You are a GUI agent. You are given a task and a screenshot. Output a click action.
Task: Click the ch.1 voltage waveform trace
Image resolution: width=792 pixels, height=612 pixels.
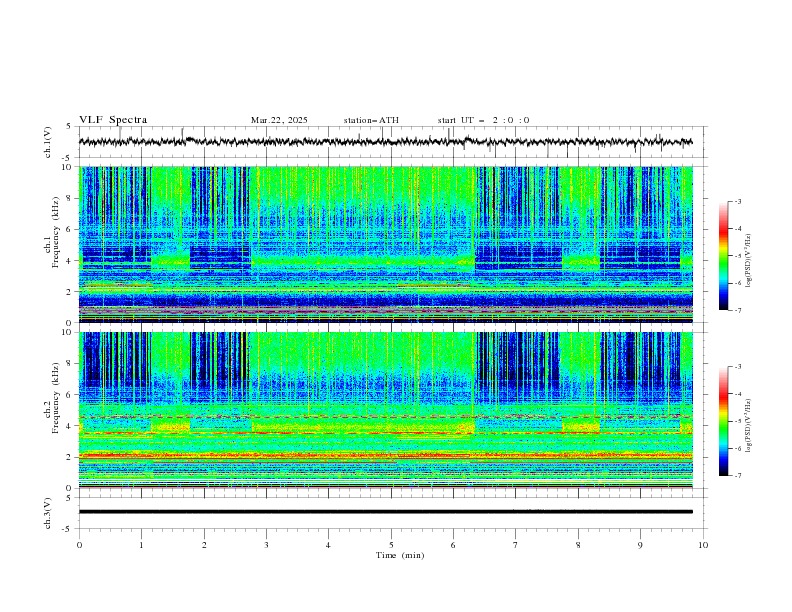tap(385, 142)
